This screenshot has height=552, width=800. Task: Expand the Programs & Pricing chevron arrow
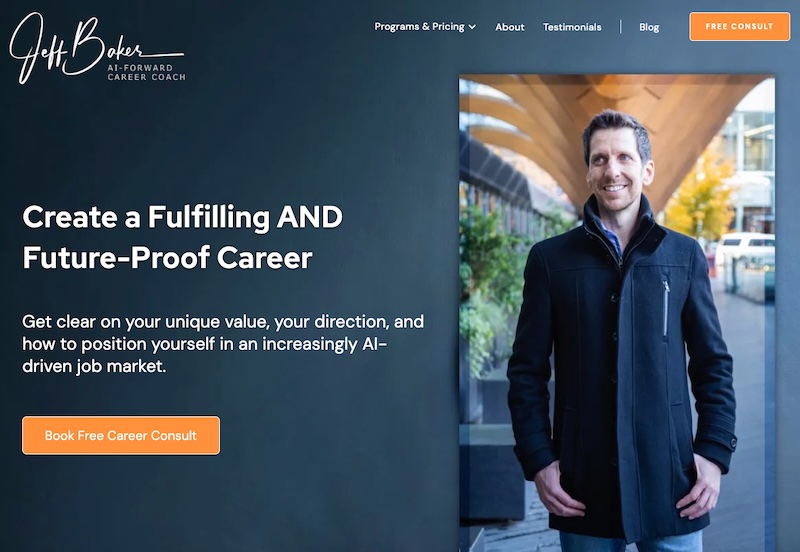pos(472,27)
